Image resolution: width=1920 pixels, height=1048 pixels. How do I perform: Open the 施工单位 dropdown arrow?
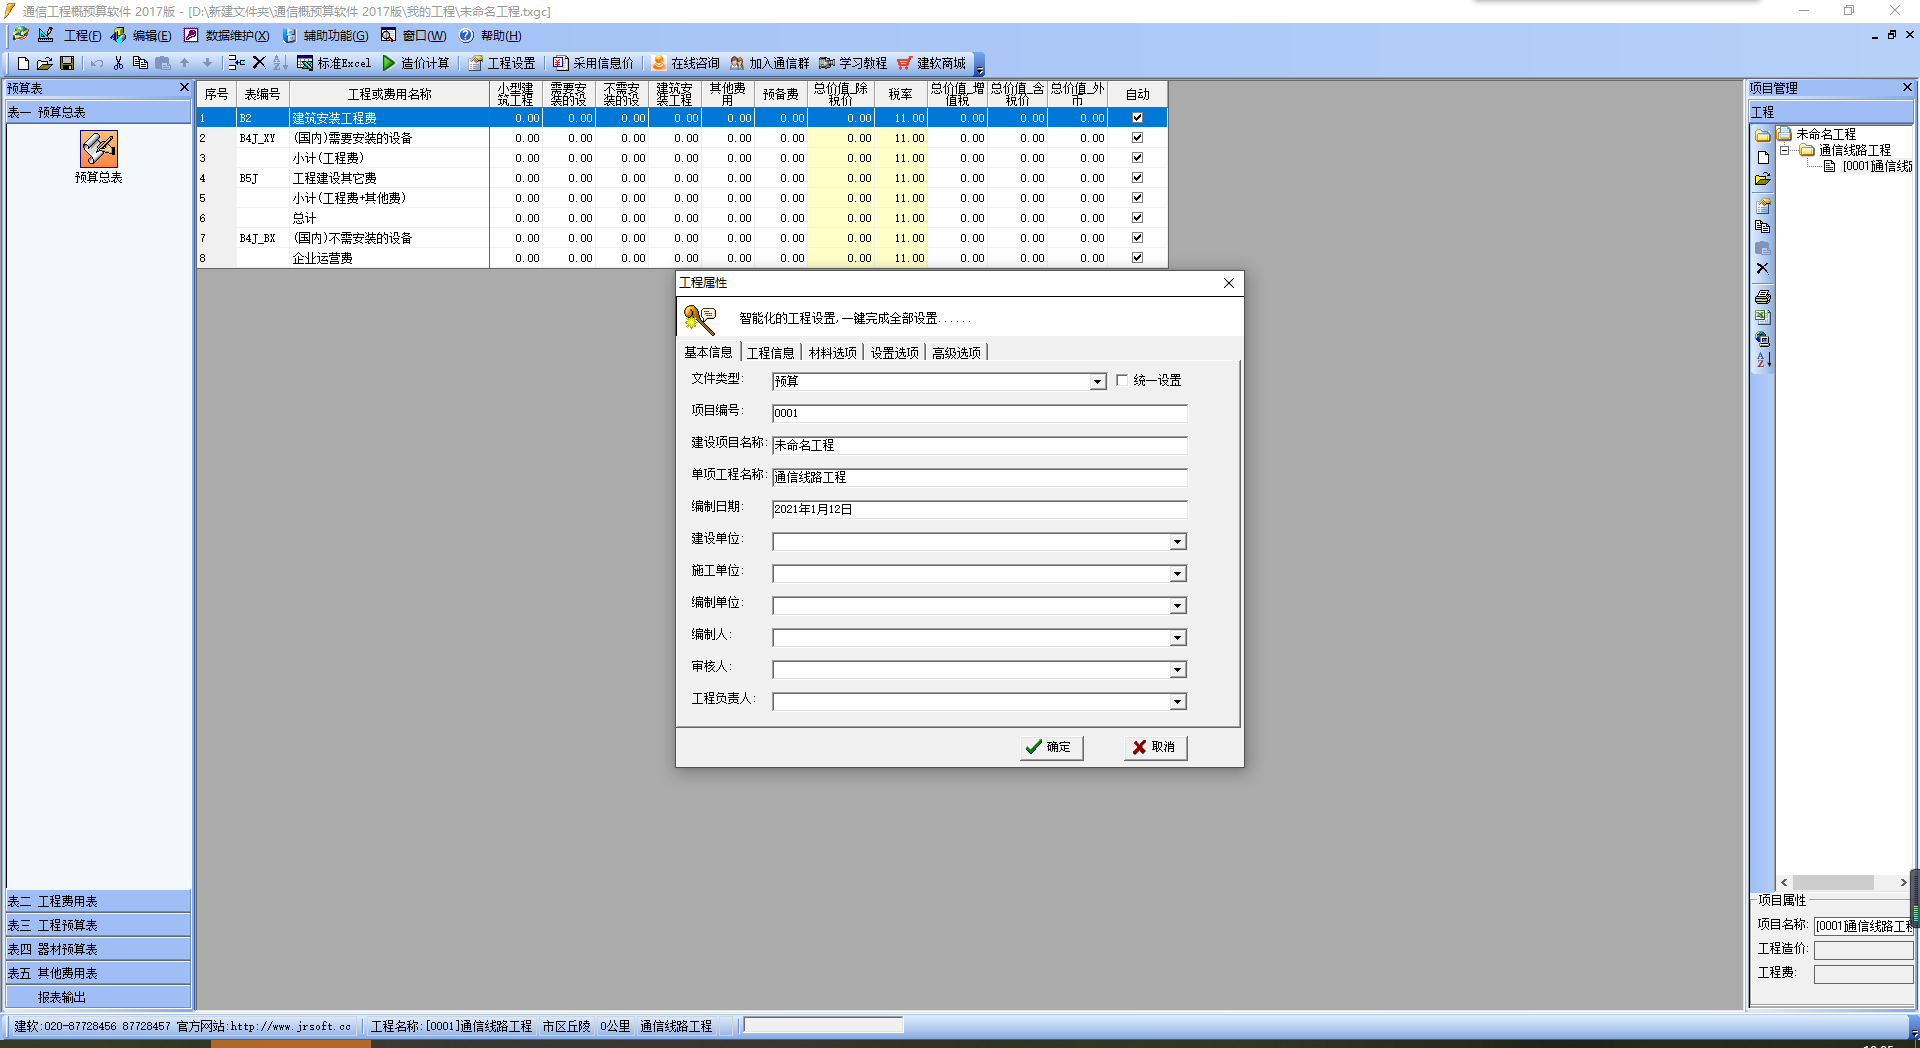(x=1178, y=574)
